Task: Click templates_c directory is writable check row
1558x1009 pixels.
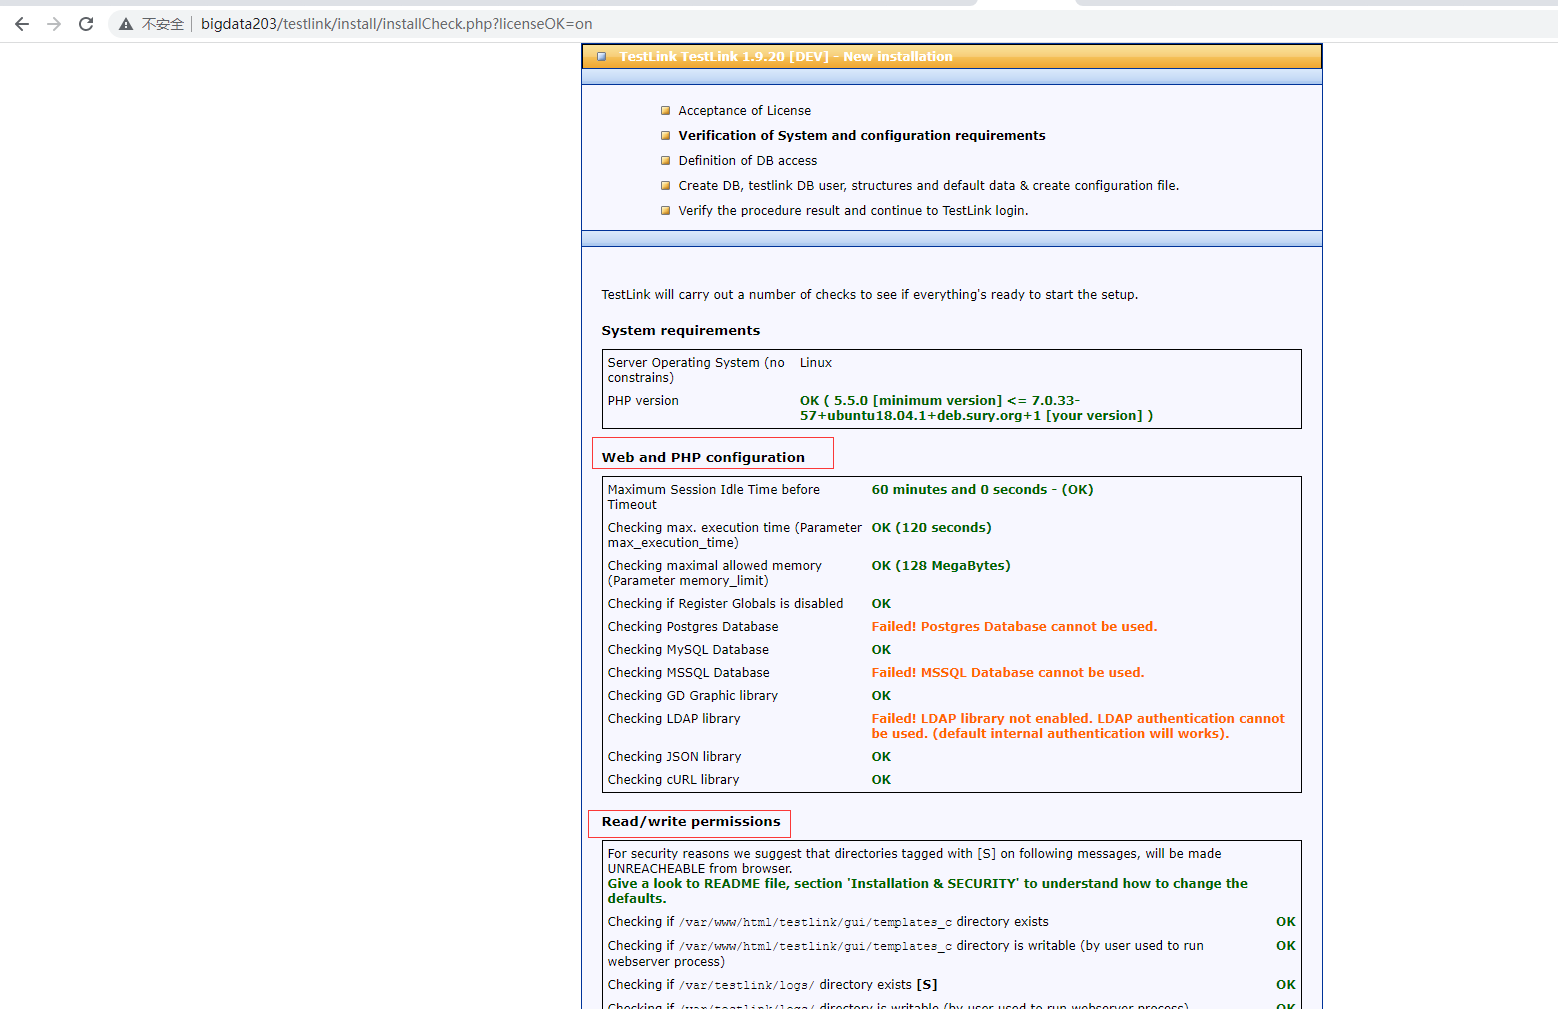Action: (x=906, y=954)
